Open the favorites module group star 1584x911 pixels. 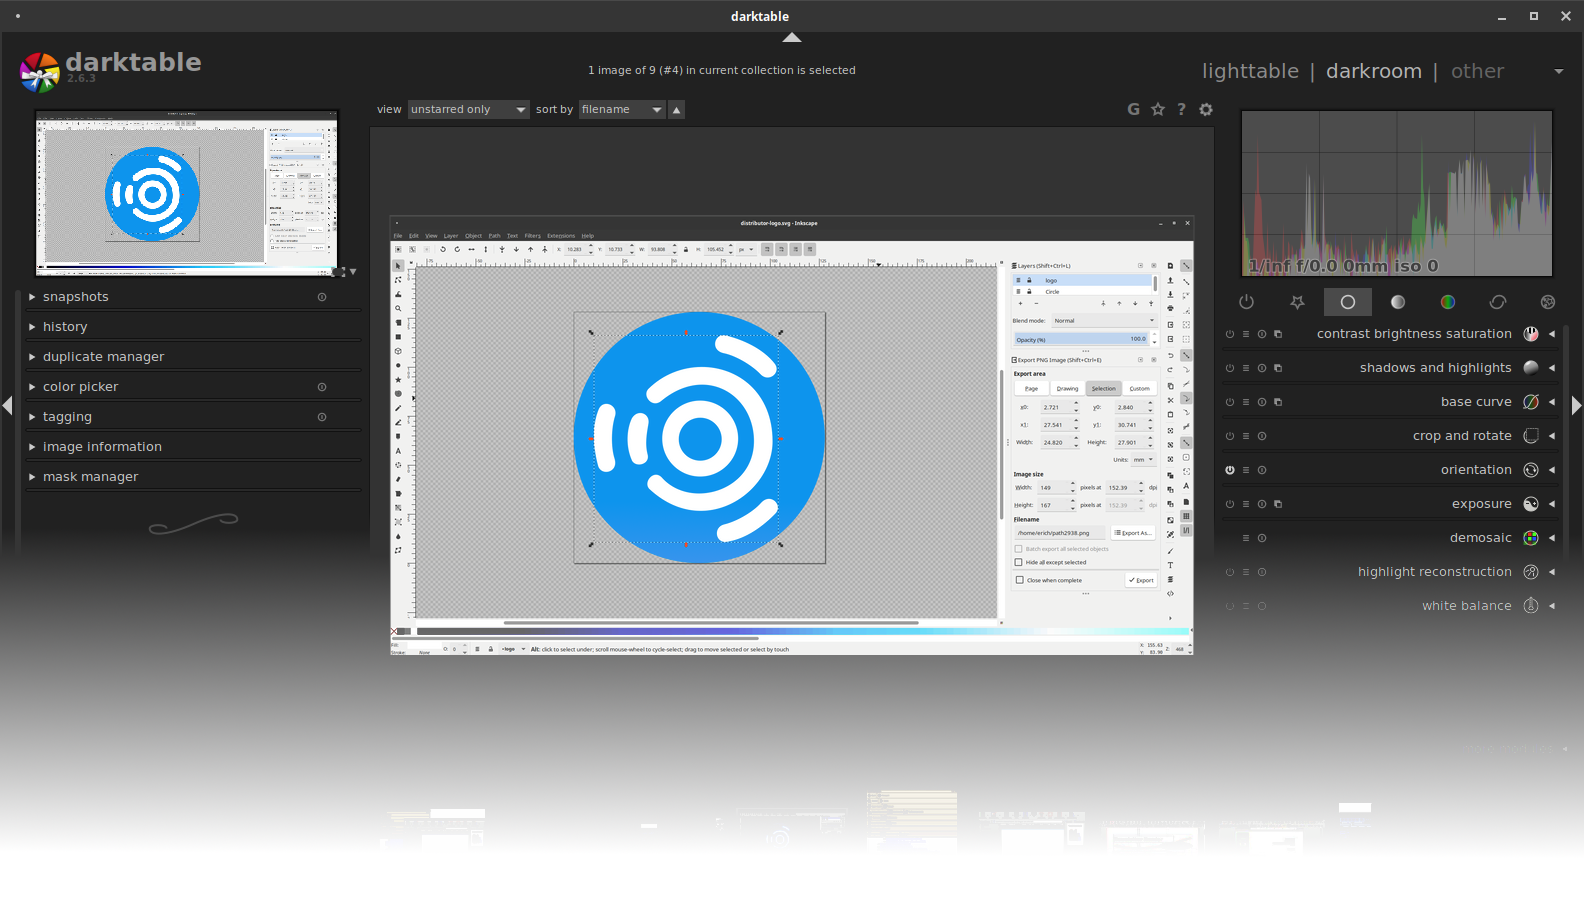point(1297,302)
